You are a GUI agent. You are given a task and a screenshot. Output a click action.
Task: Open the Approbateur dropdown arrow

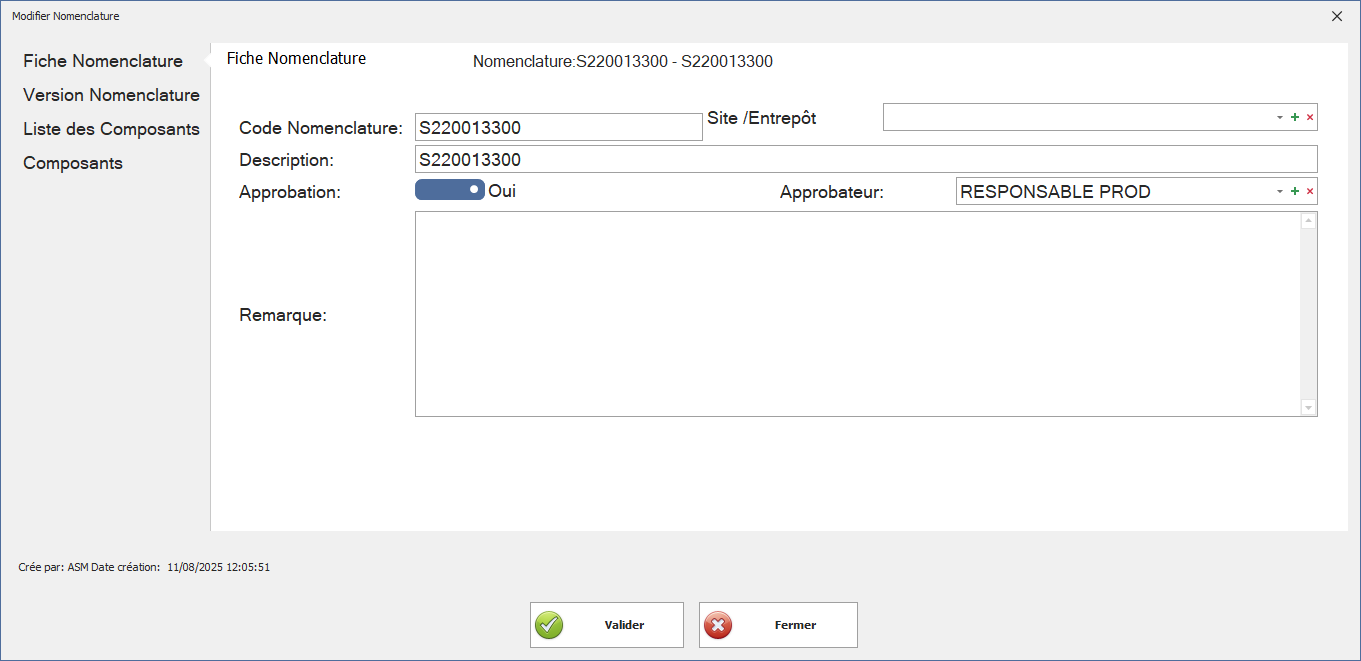(x=1279, y=191)
